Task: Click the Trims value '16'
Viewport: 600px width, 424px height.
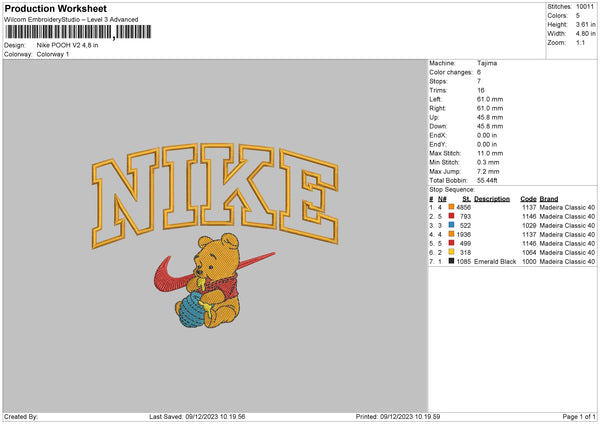Action: (x=481, y=90)
